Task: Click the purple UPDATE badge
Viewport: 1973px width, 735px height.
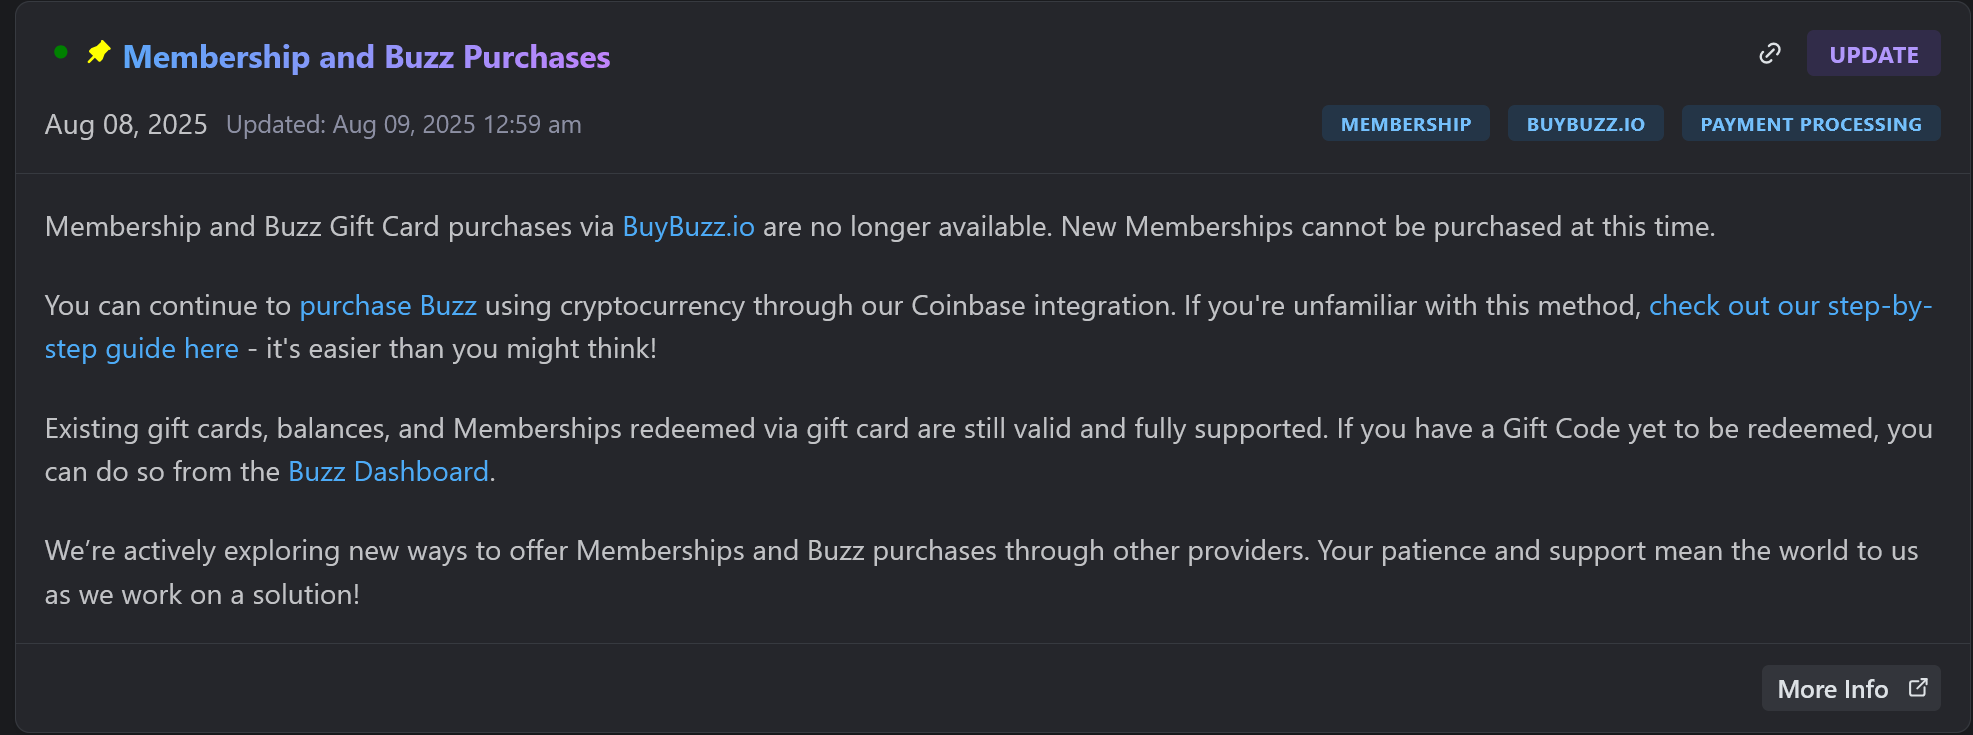Action: (1873, 54)
